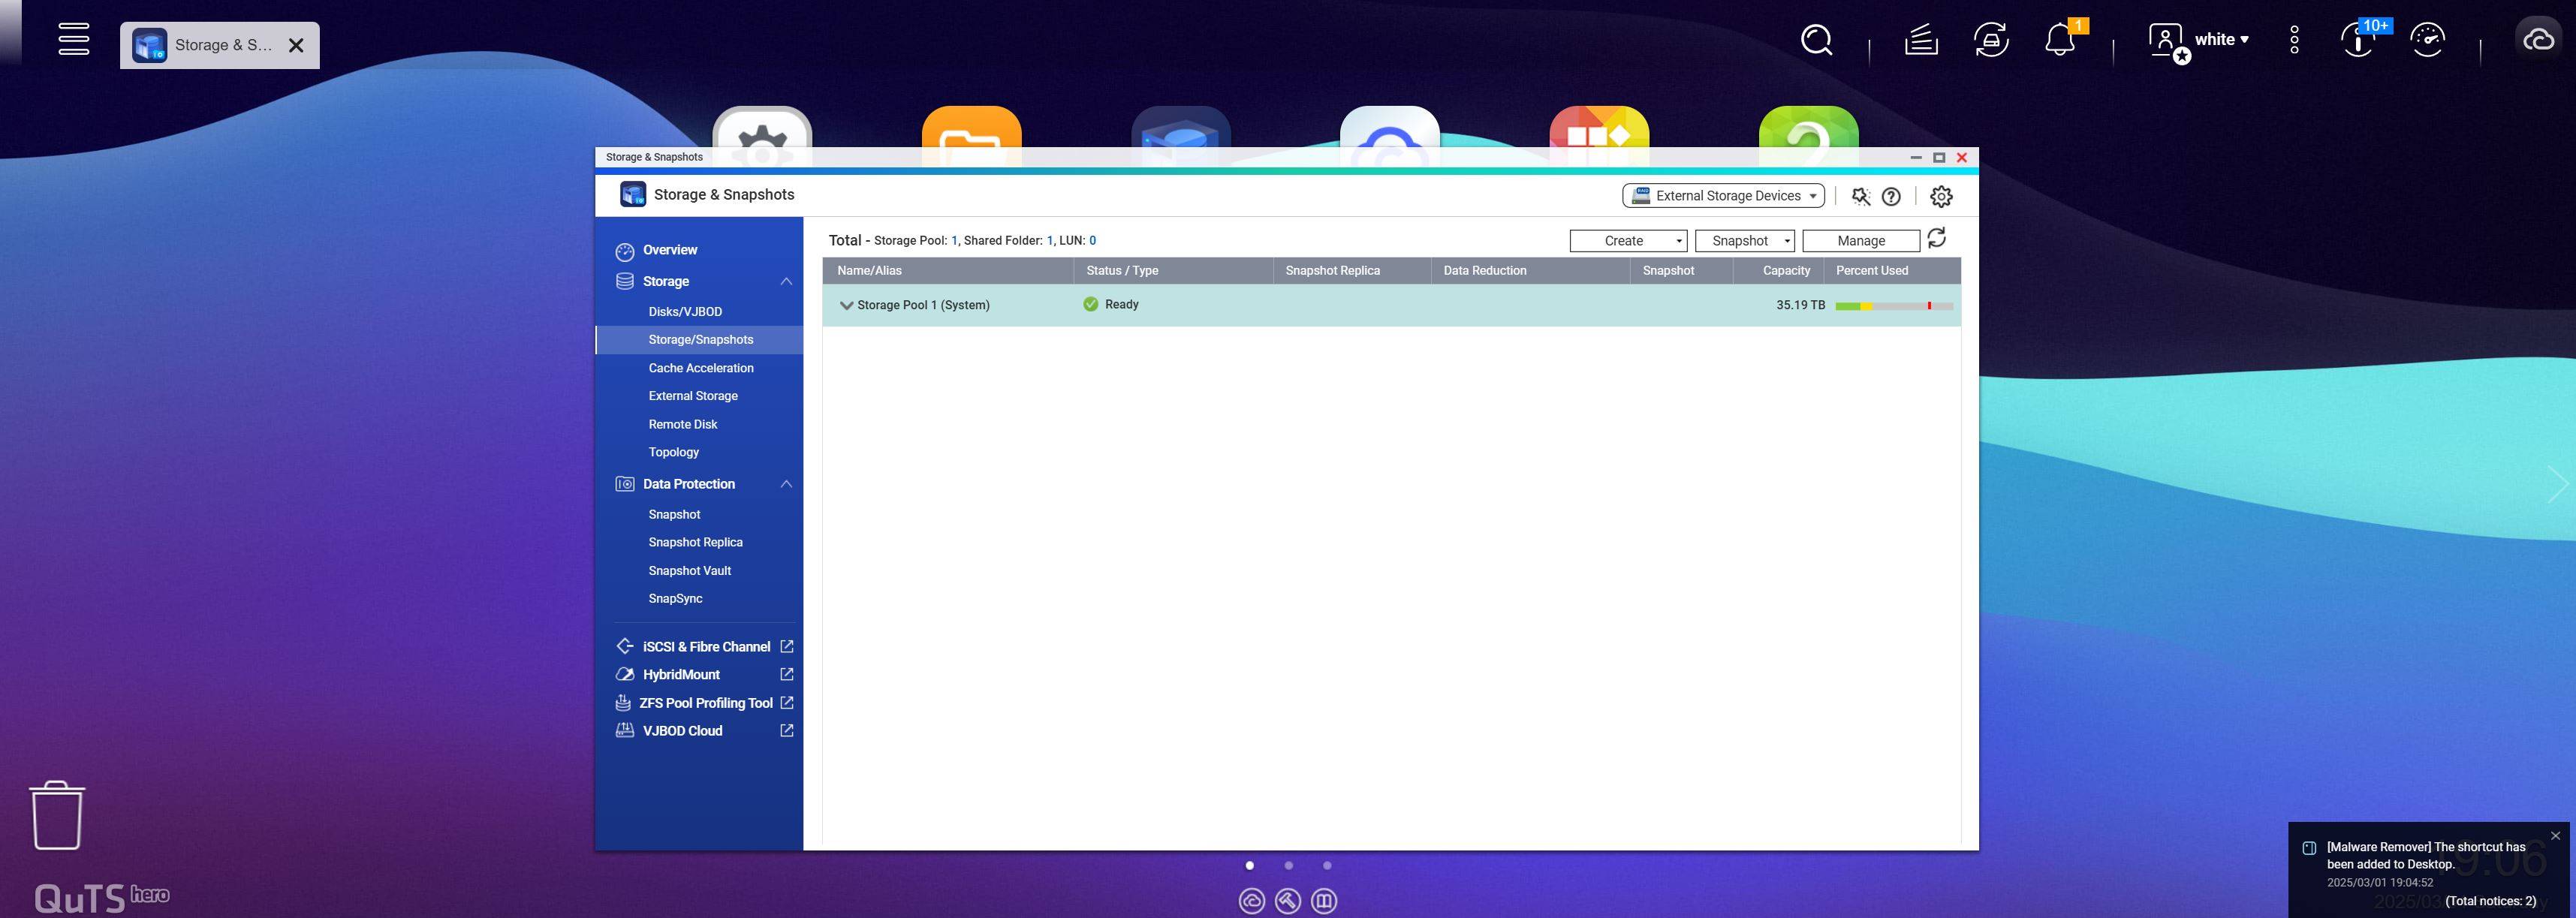Viewport: 2576px width, 918px height.
Task: Select the 35.19 TB capacity value
Action: coord(1800,305)
